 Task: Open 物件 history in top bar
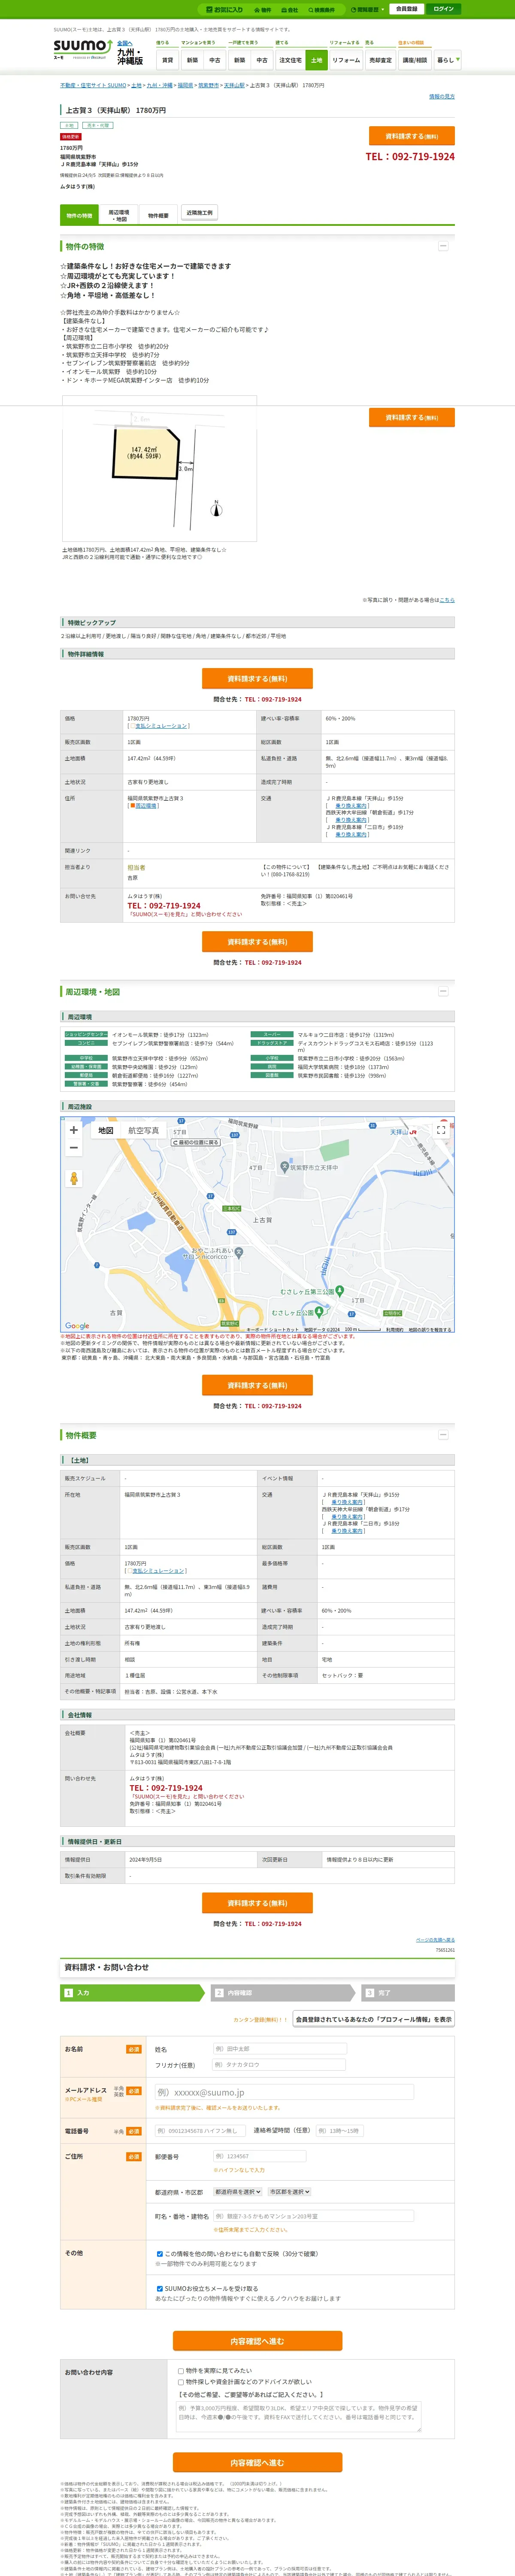[x=263, y=9]
